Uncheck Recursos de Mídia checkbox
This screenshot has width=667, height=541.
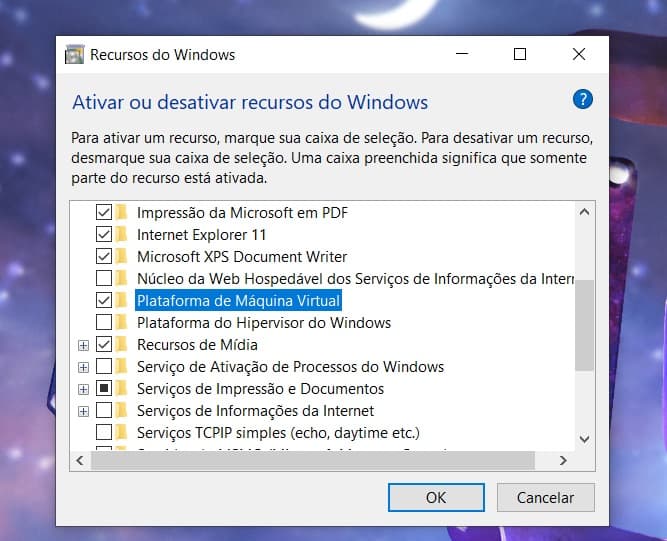coord(104,344)
